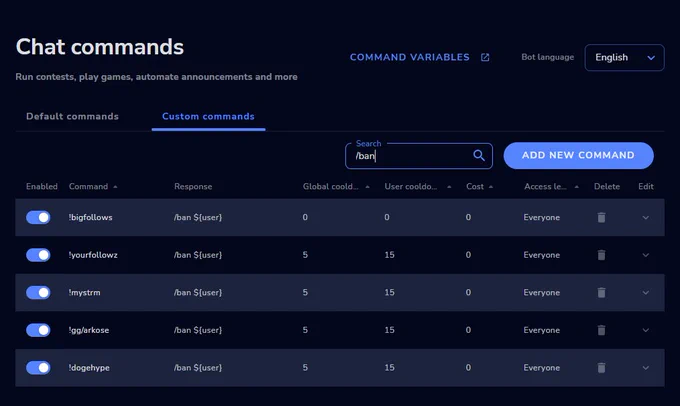Screen dimensions: 680x406
Task: Click the !yourfollowz command name
Action: point(93,255)
